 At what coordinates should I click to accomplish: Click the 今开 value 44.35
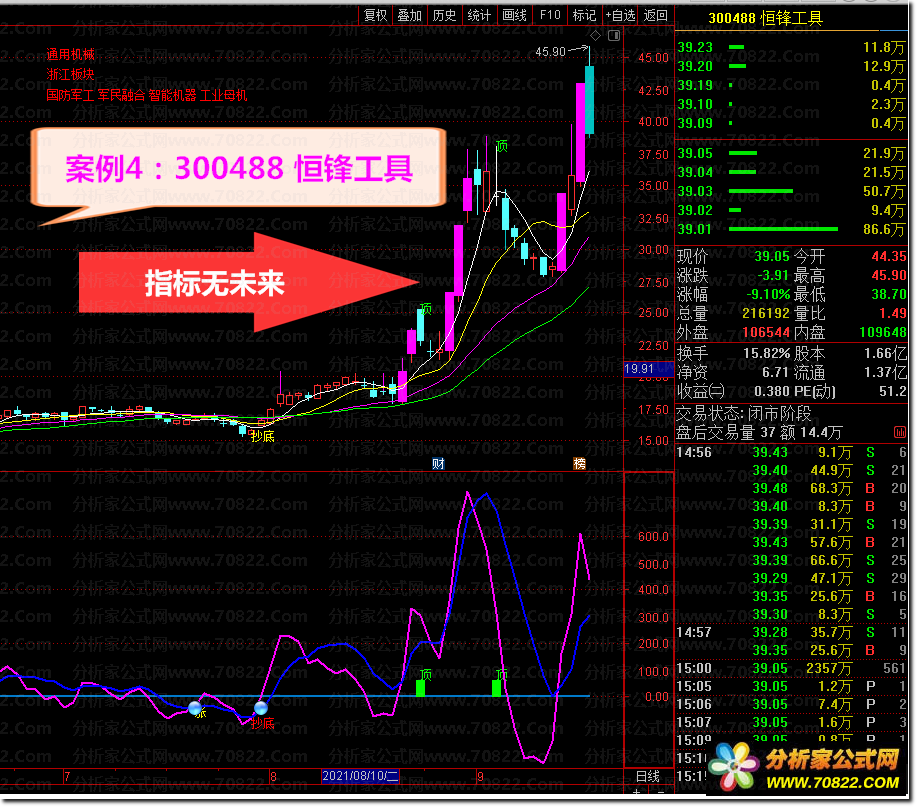pyautogui.click(x=889, y=257)
